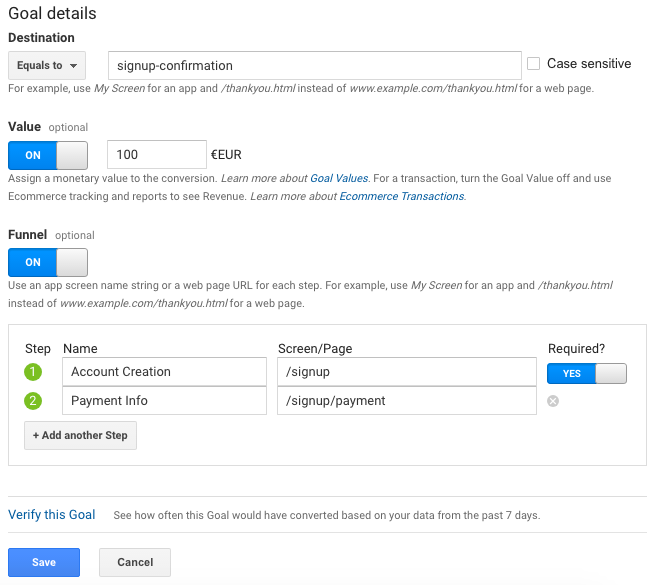Select the Payment Info name field
This screenshot has width=663, height=585.
164,401
